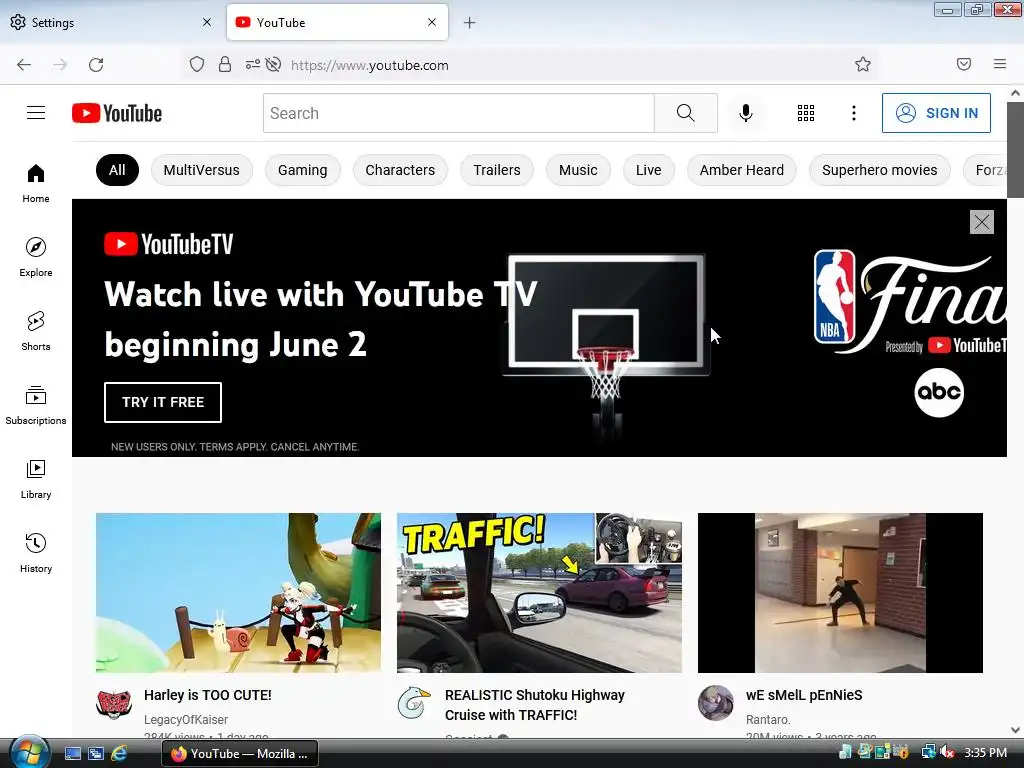Open the Harley Quinn video thumbnail
This screenshot has width=1024, height=768.
(238, 592)
